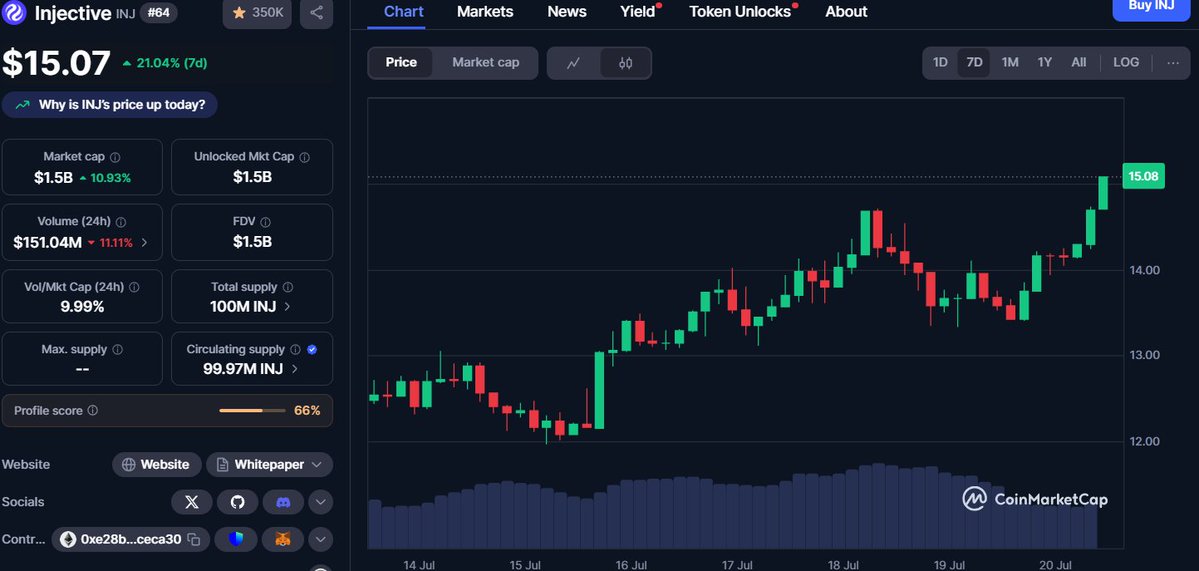
Task: Click the Ethereum icon in contract chip
Action: click(x=68, y=540)
